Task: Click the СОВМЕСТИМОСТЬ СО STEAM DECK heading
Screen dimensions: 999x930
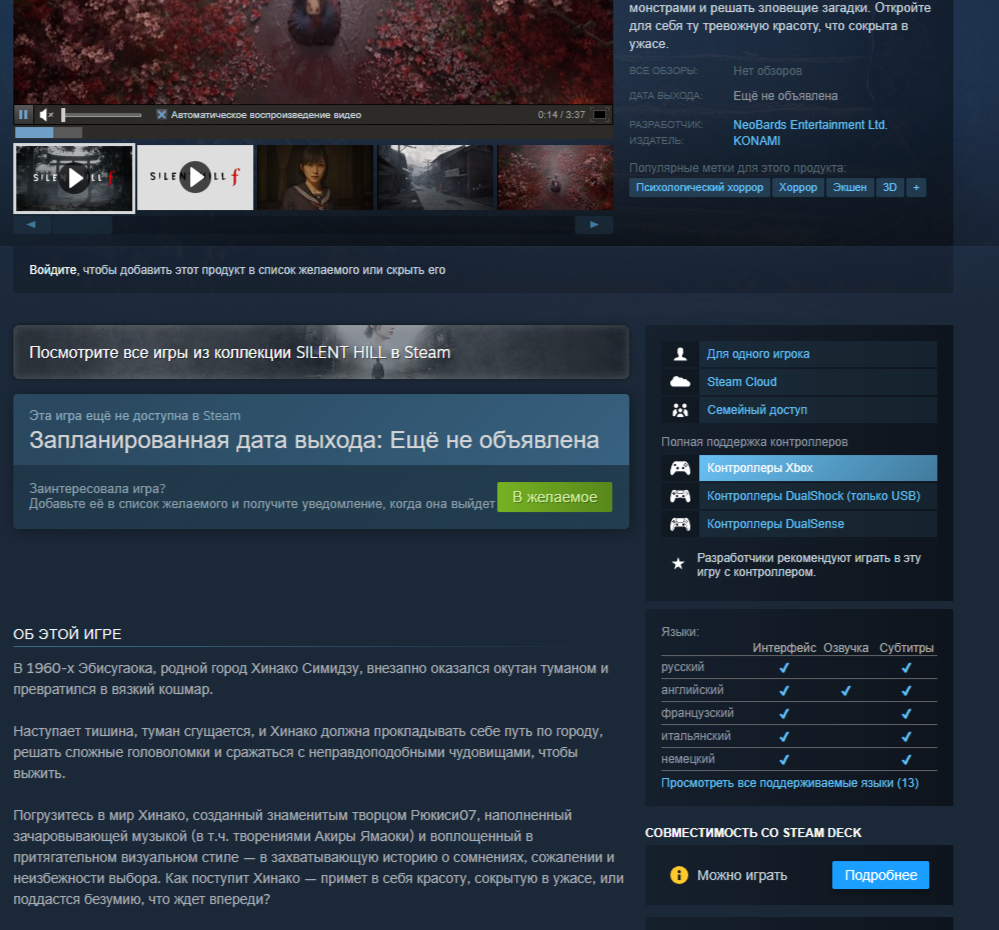Action: (x=752, y=833)
